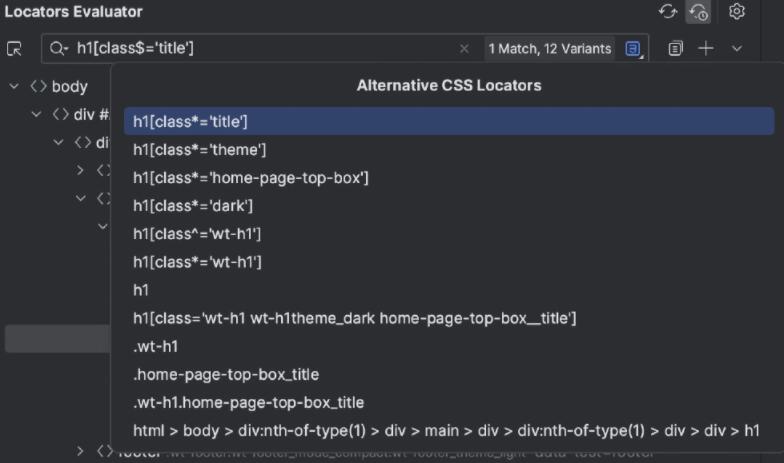This screenshot has width=784, height=463.
Task: Click the plus add locator icon
Action: (x=706, y=48)
